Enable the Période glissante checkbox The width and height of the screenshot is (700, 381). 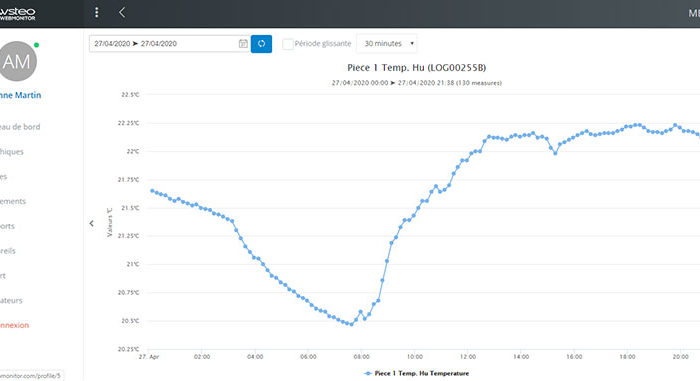288,44
